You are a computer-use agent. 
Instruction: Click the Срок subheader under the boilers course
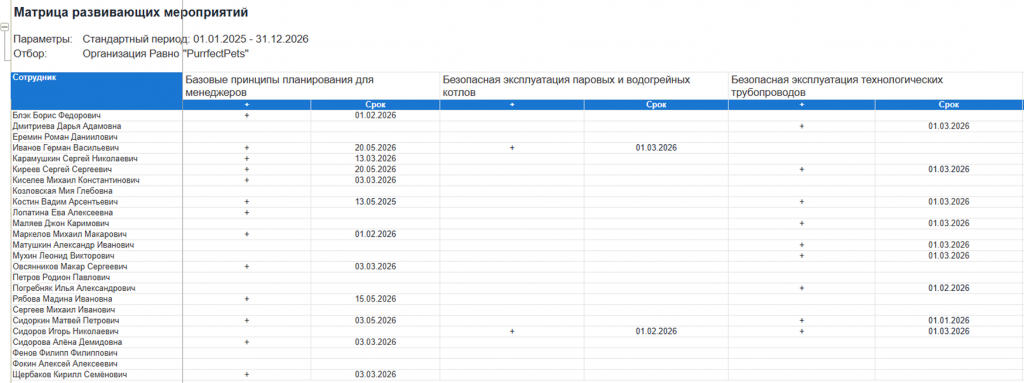(x=656, y=105)
